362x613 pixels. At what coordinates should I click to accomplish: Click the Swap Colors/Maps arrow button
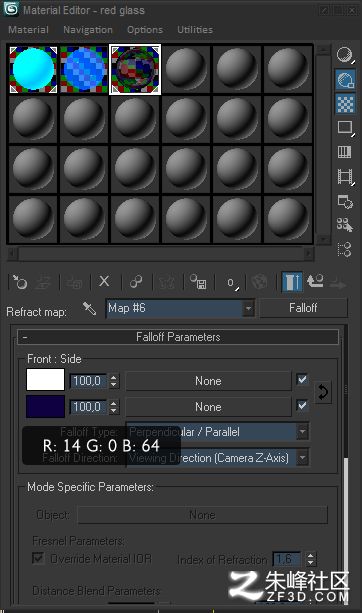[x=323, y=392]
